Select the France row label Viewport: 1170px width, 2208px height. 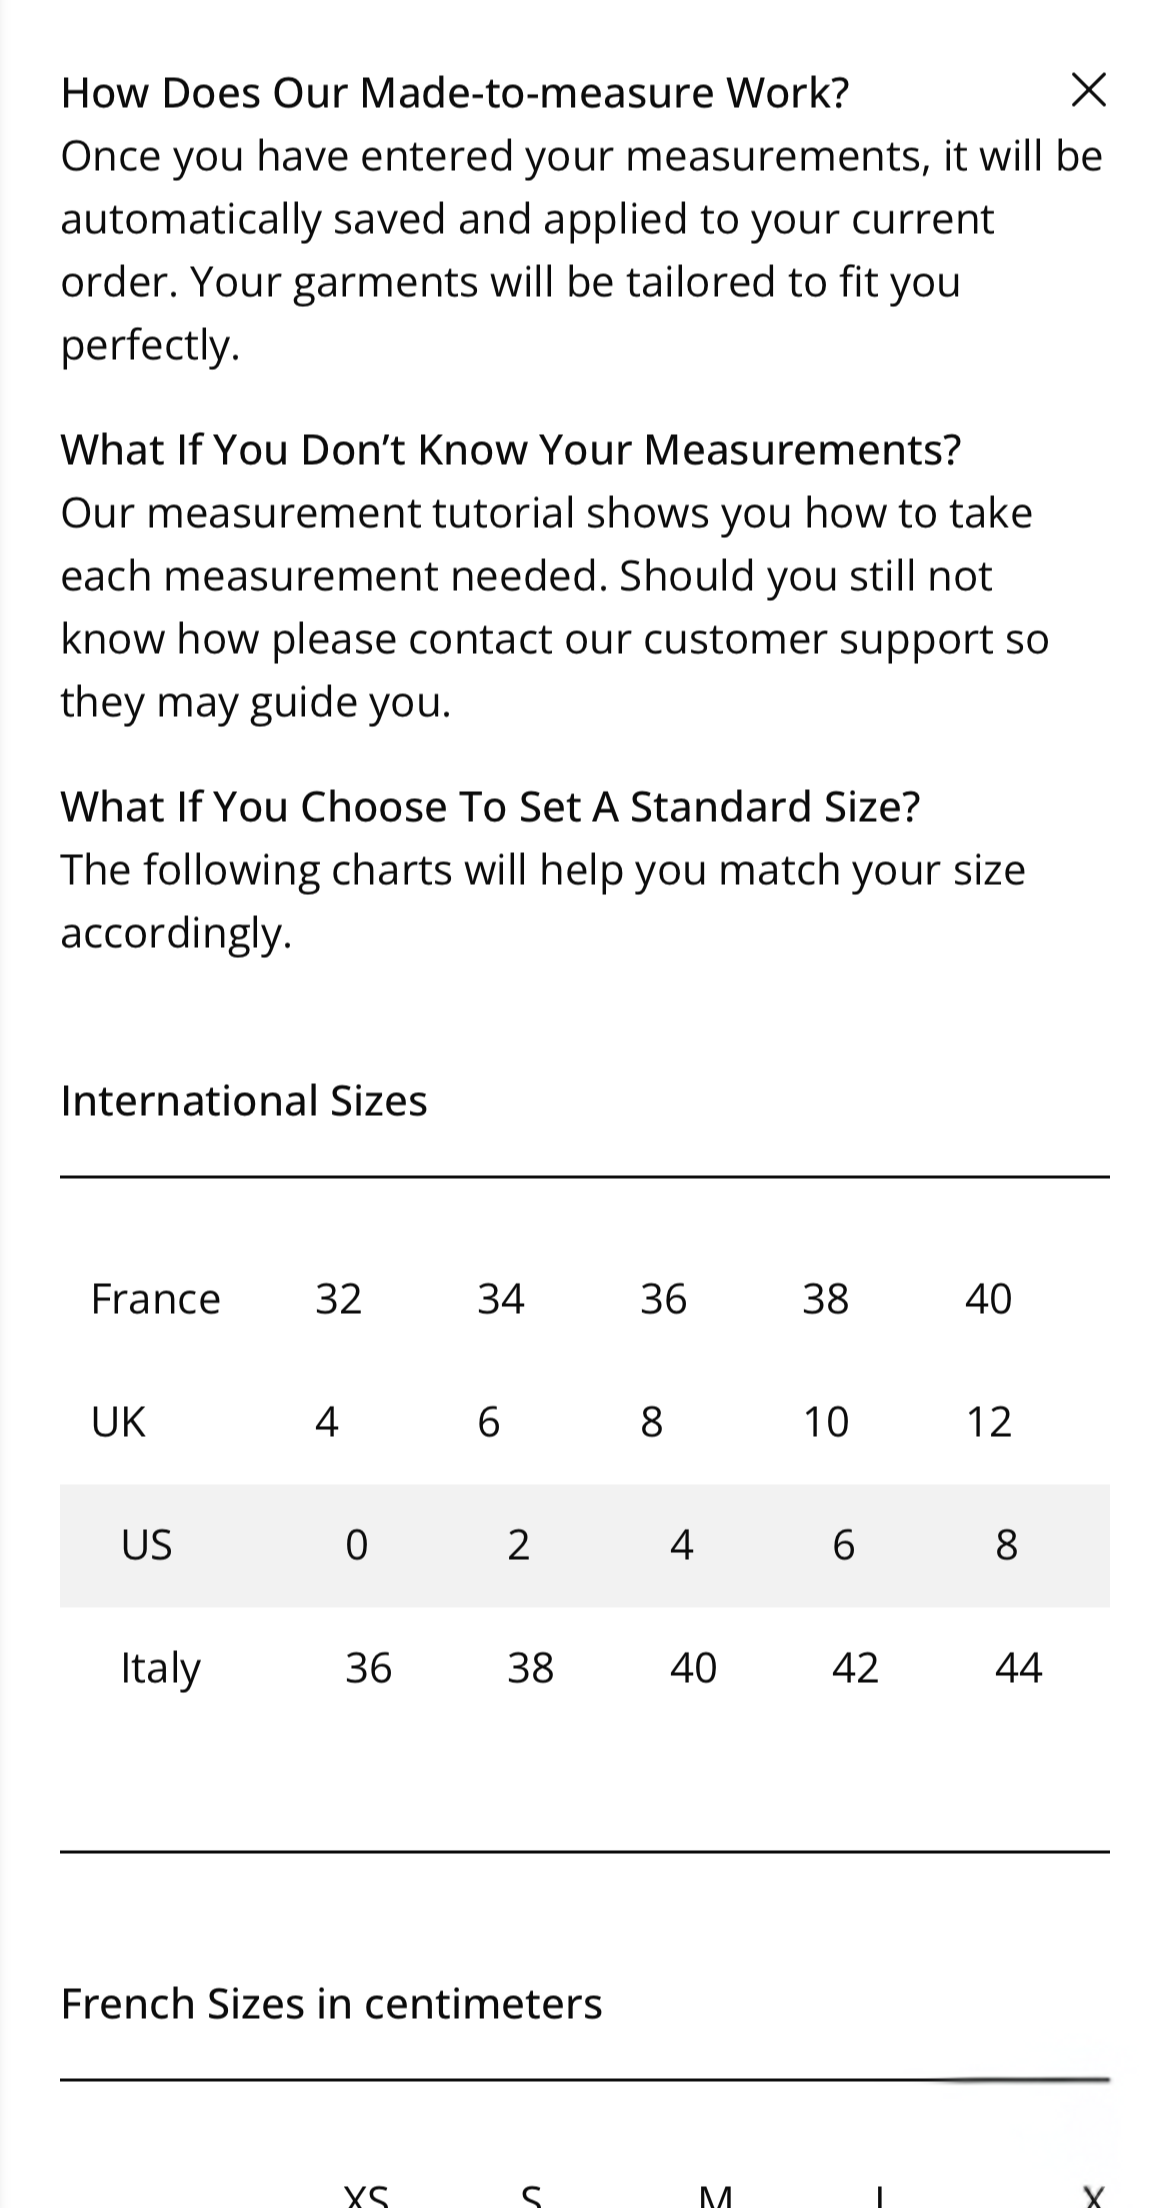click(154, 1298)
